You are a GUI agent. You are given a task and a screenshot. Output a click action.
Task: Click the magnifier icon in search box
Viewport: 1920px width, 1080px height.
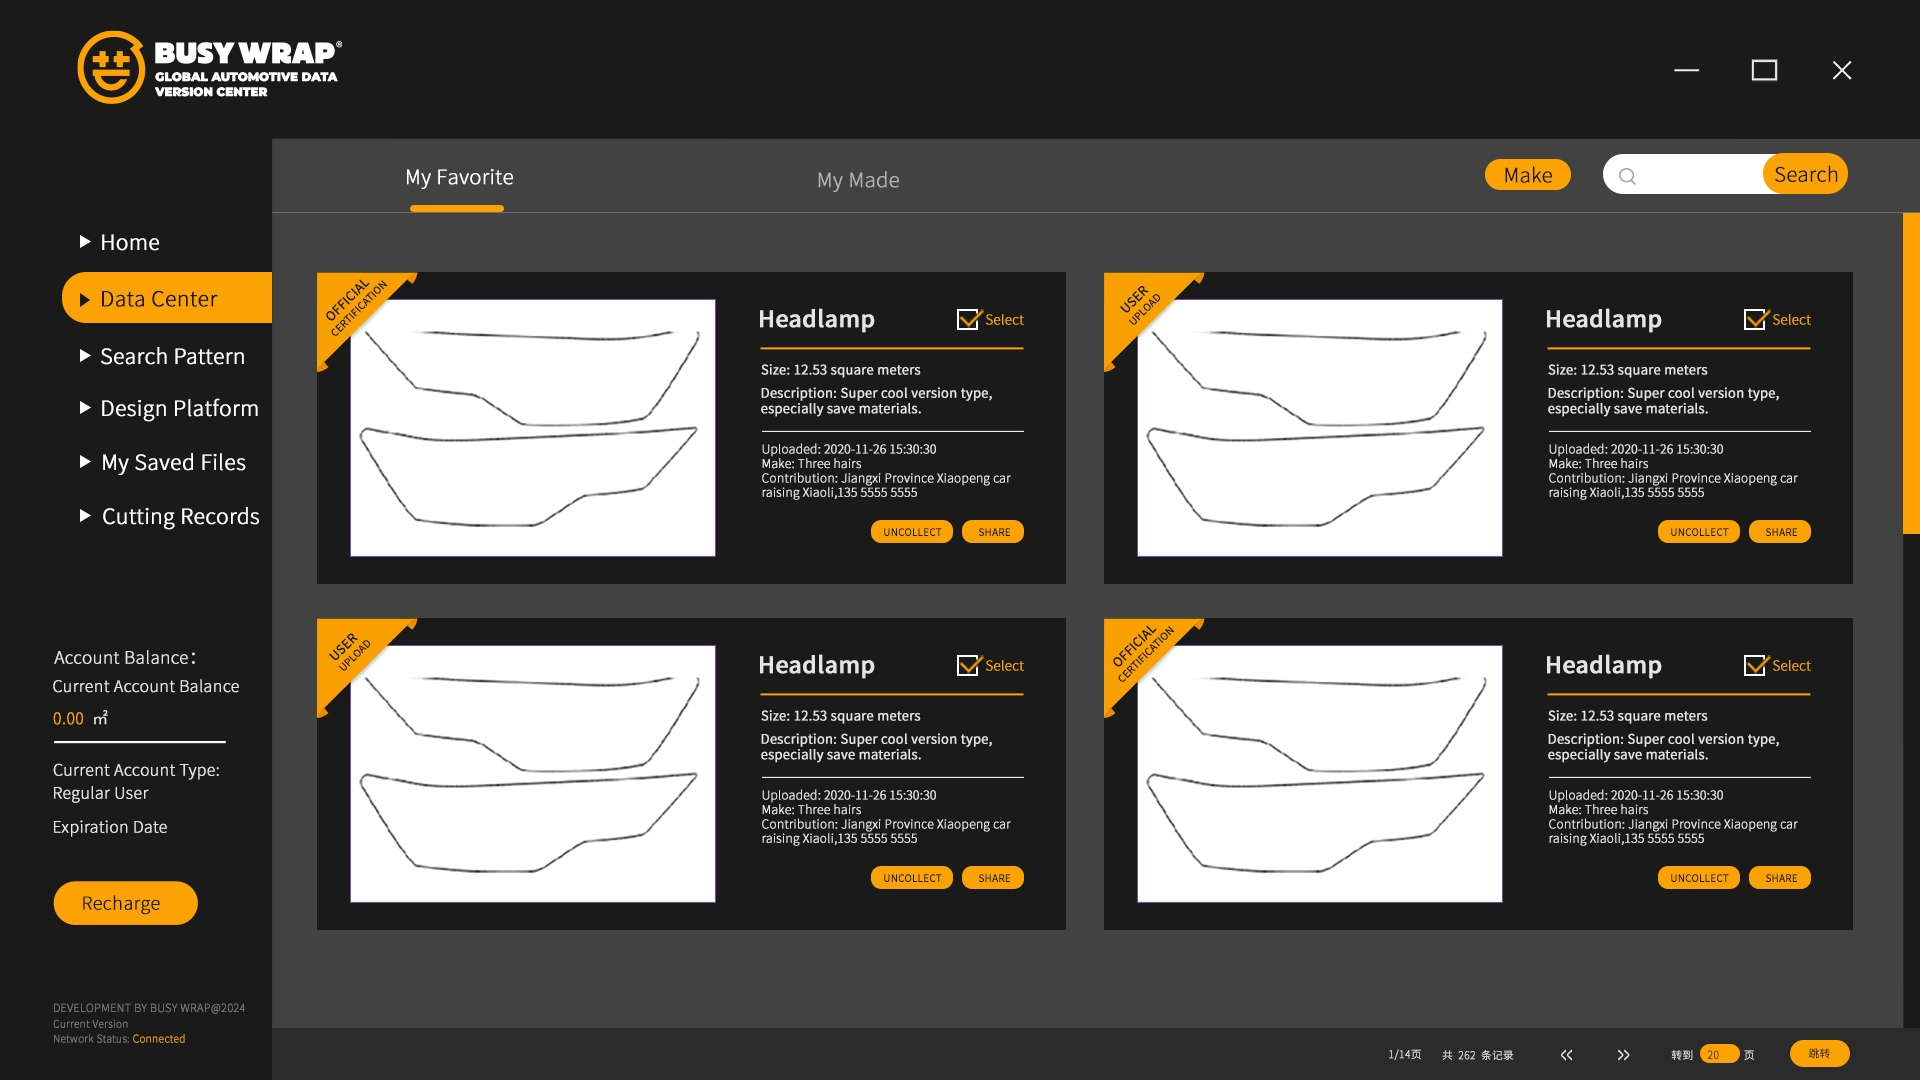coord(1627,176)
